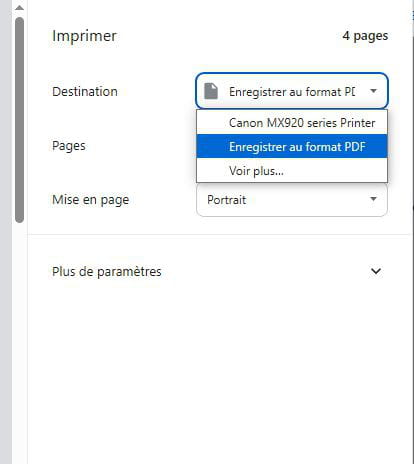The width and height of the screenshot is (414, 464).
Task: Expand the Plus de paramètres section
Action: click(x=218, y=271)
